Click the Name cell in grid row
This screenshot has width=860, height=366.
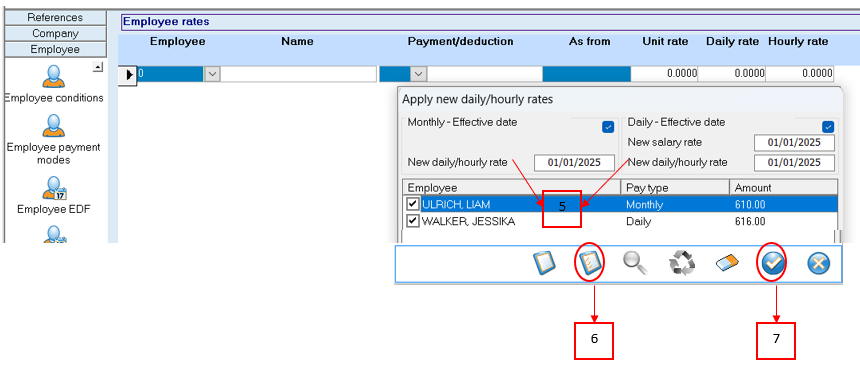[x=298, y=74]
